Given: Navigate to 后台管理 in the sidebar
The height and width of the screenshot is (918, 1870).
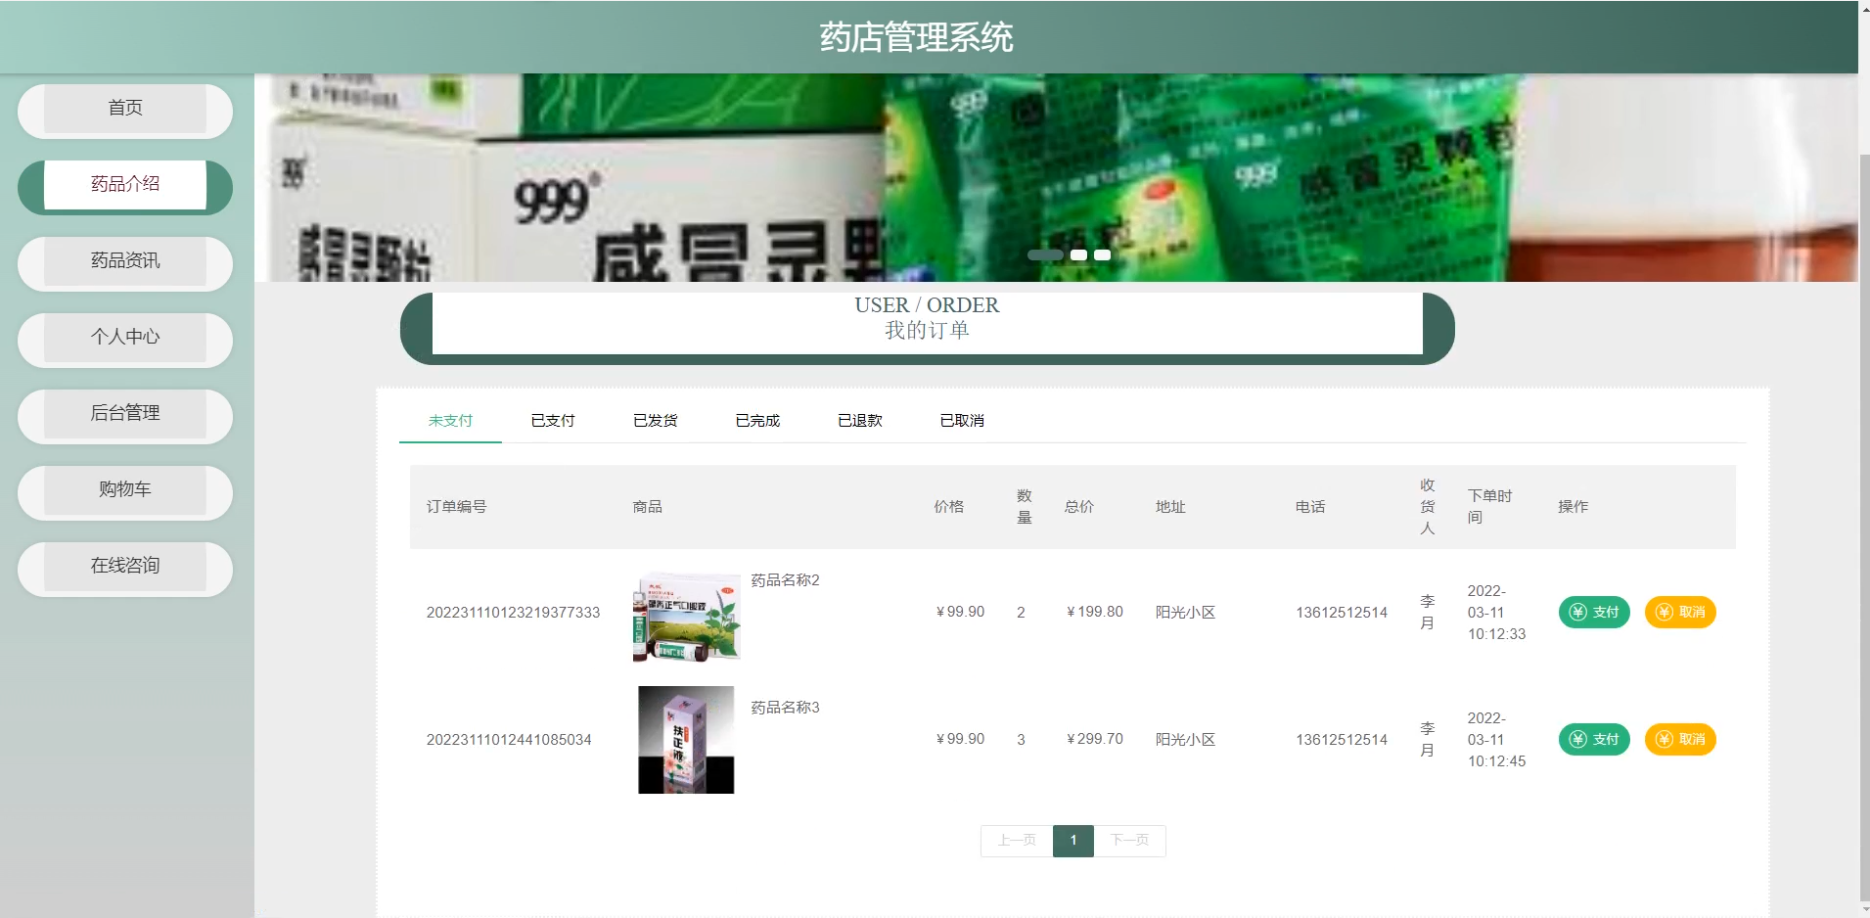Looking at the screenshot, I should click(x=125, y=415).
